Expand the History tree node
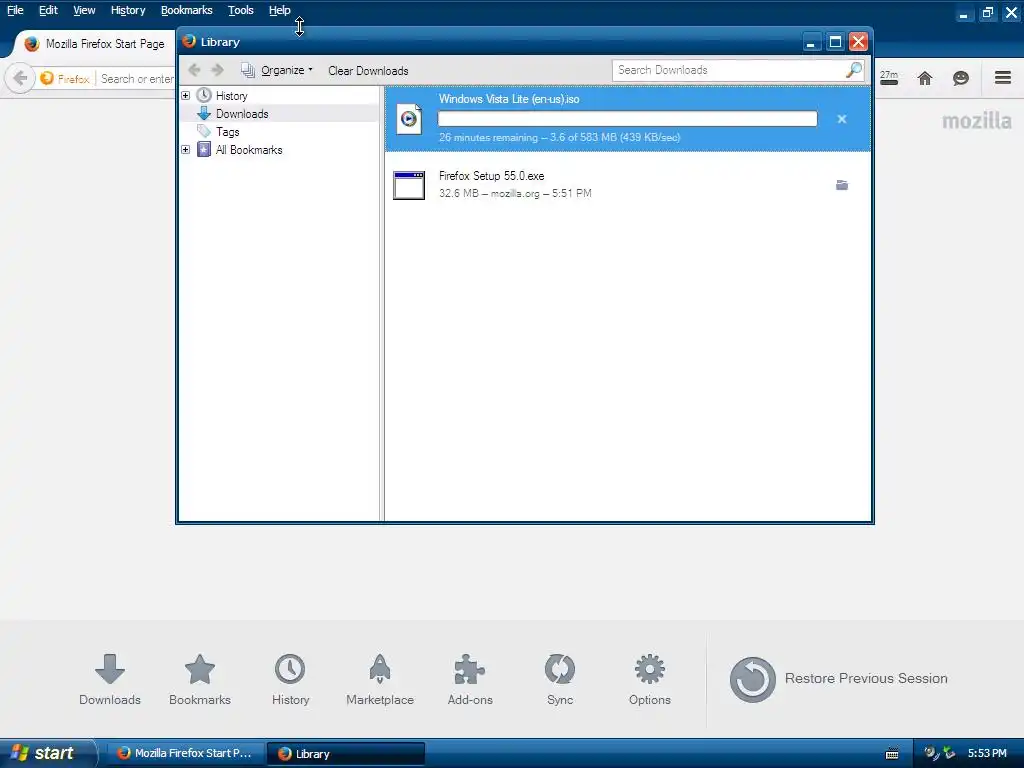The image size is (1024, 768). (185, 95)
